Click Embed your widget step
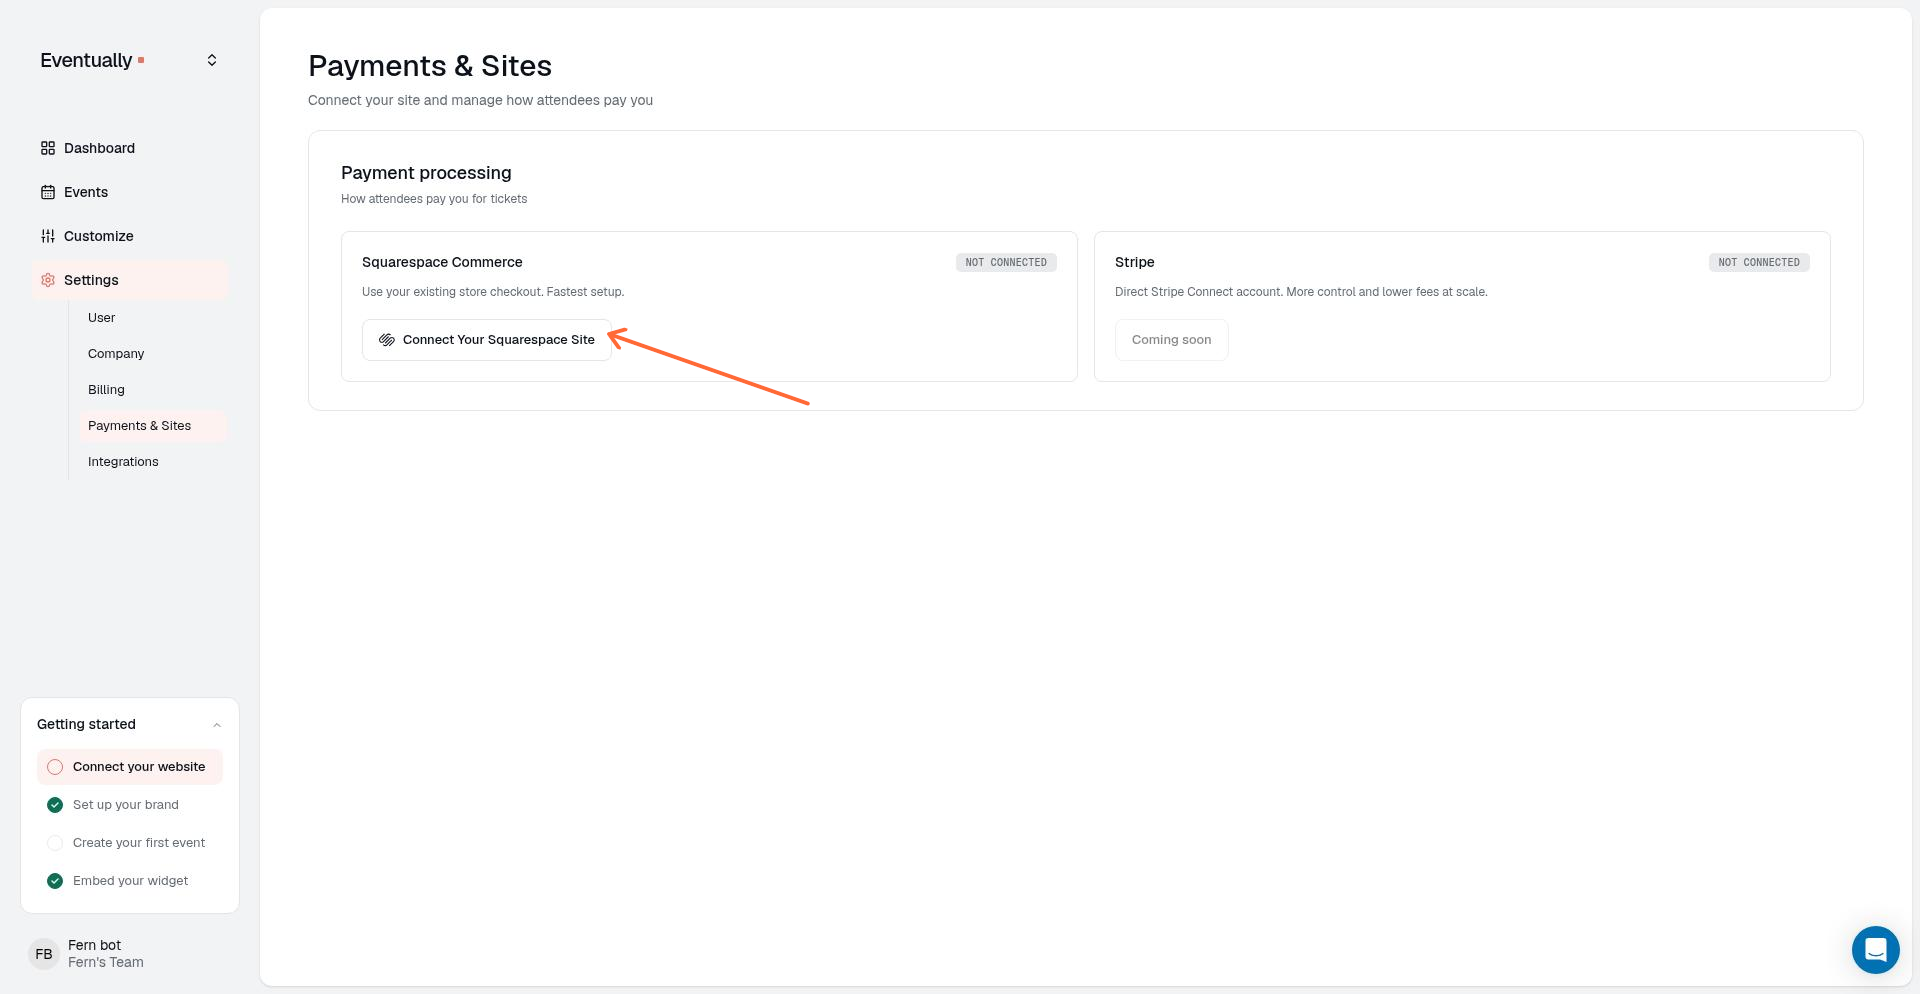The image size is (1920, 994). [130, 881]
